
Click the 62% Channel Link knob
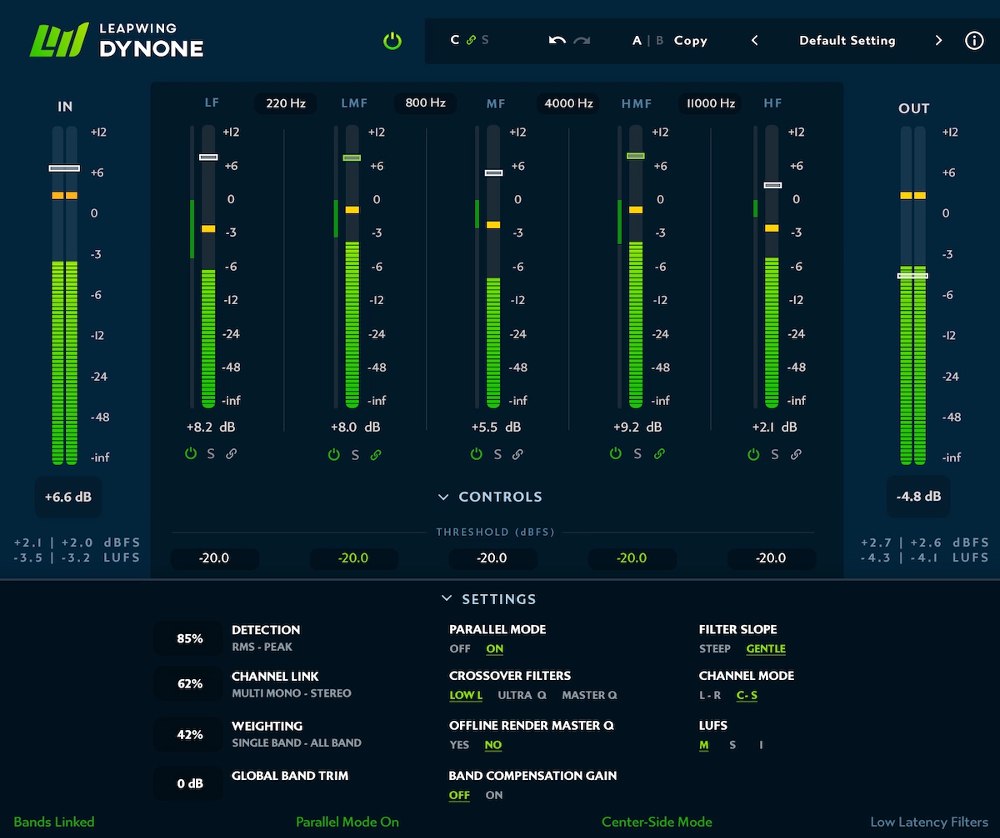click(x=187, y=684)
